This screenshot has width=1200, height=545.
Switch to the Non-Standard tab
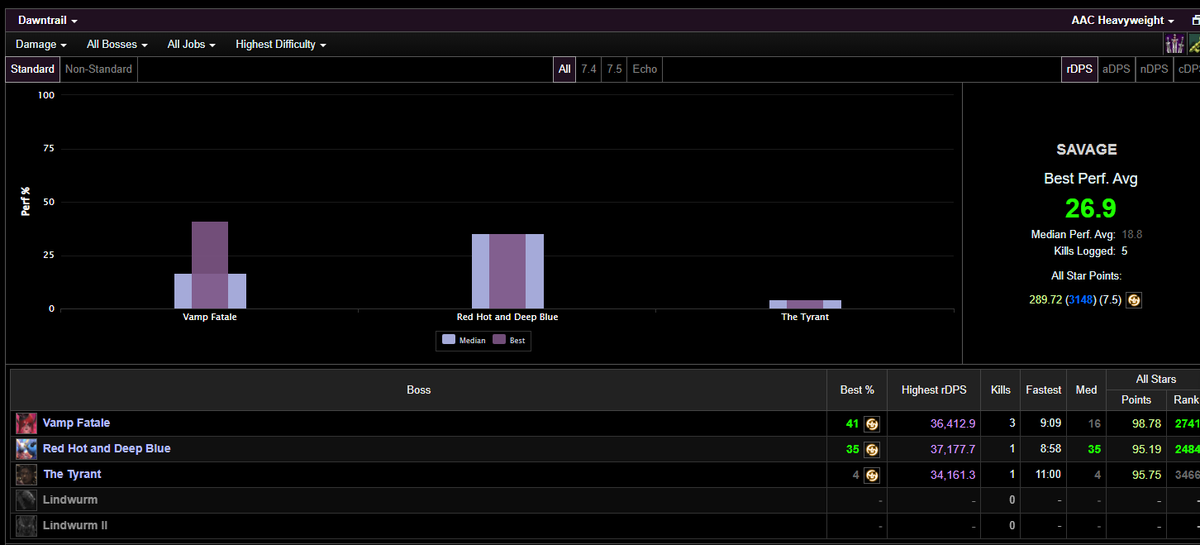pyautogui.click(x=98, y=69)
